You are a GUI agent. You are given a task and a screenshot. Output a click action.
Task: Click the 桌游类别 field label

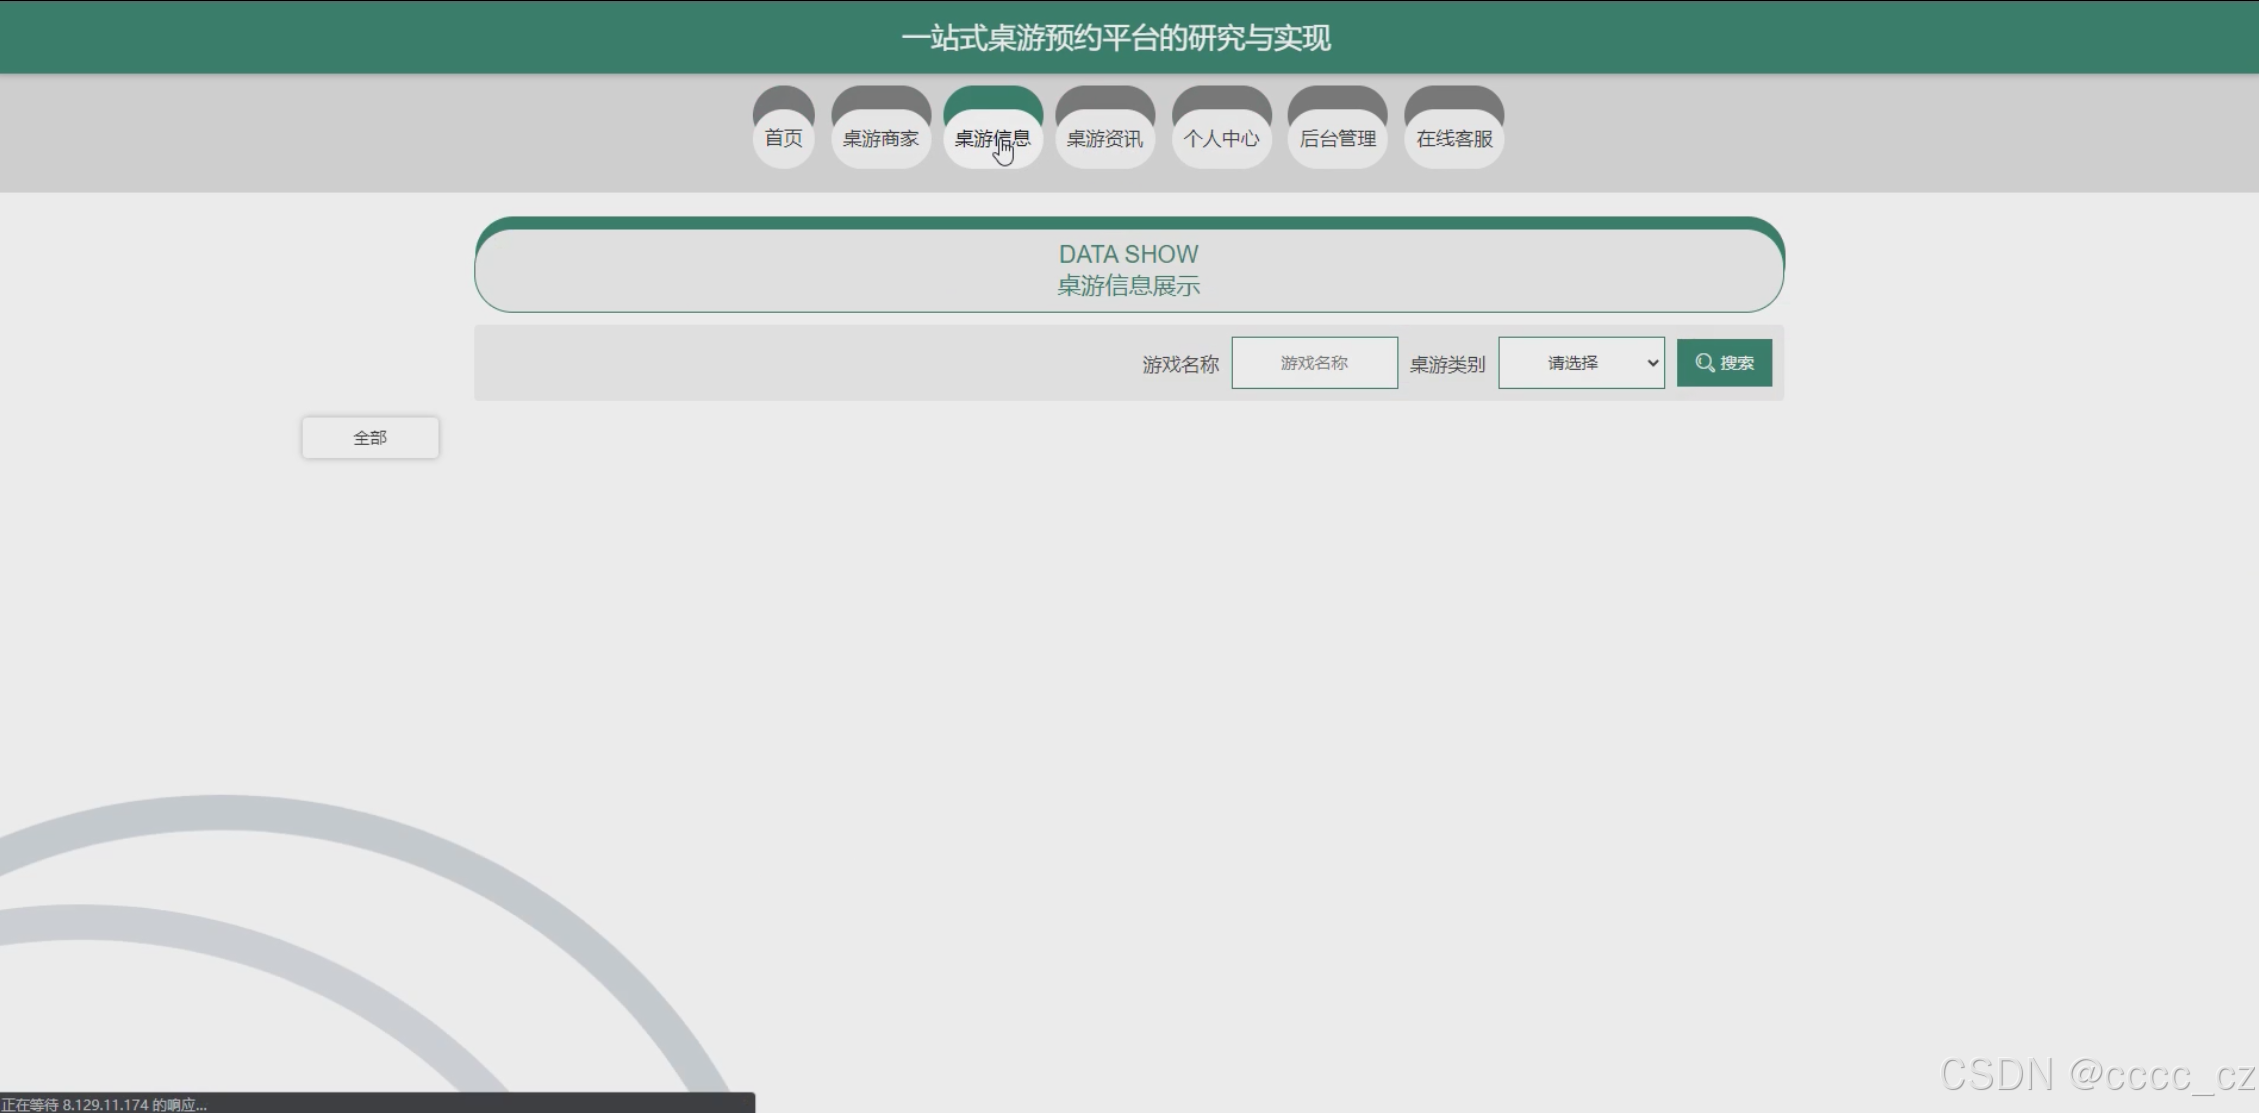click(1447, 364)
